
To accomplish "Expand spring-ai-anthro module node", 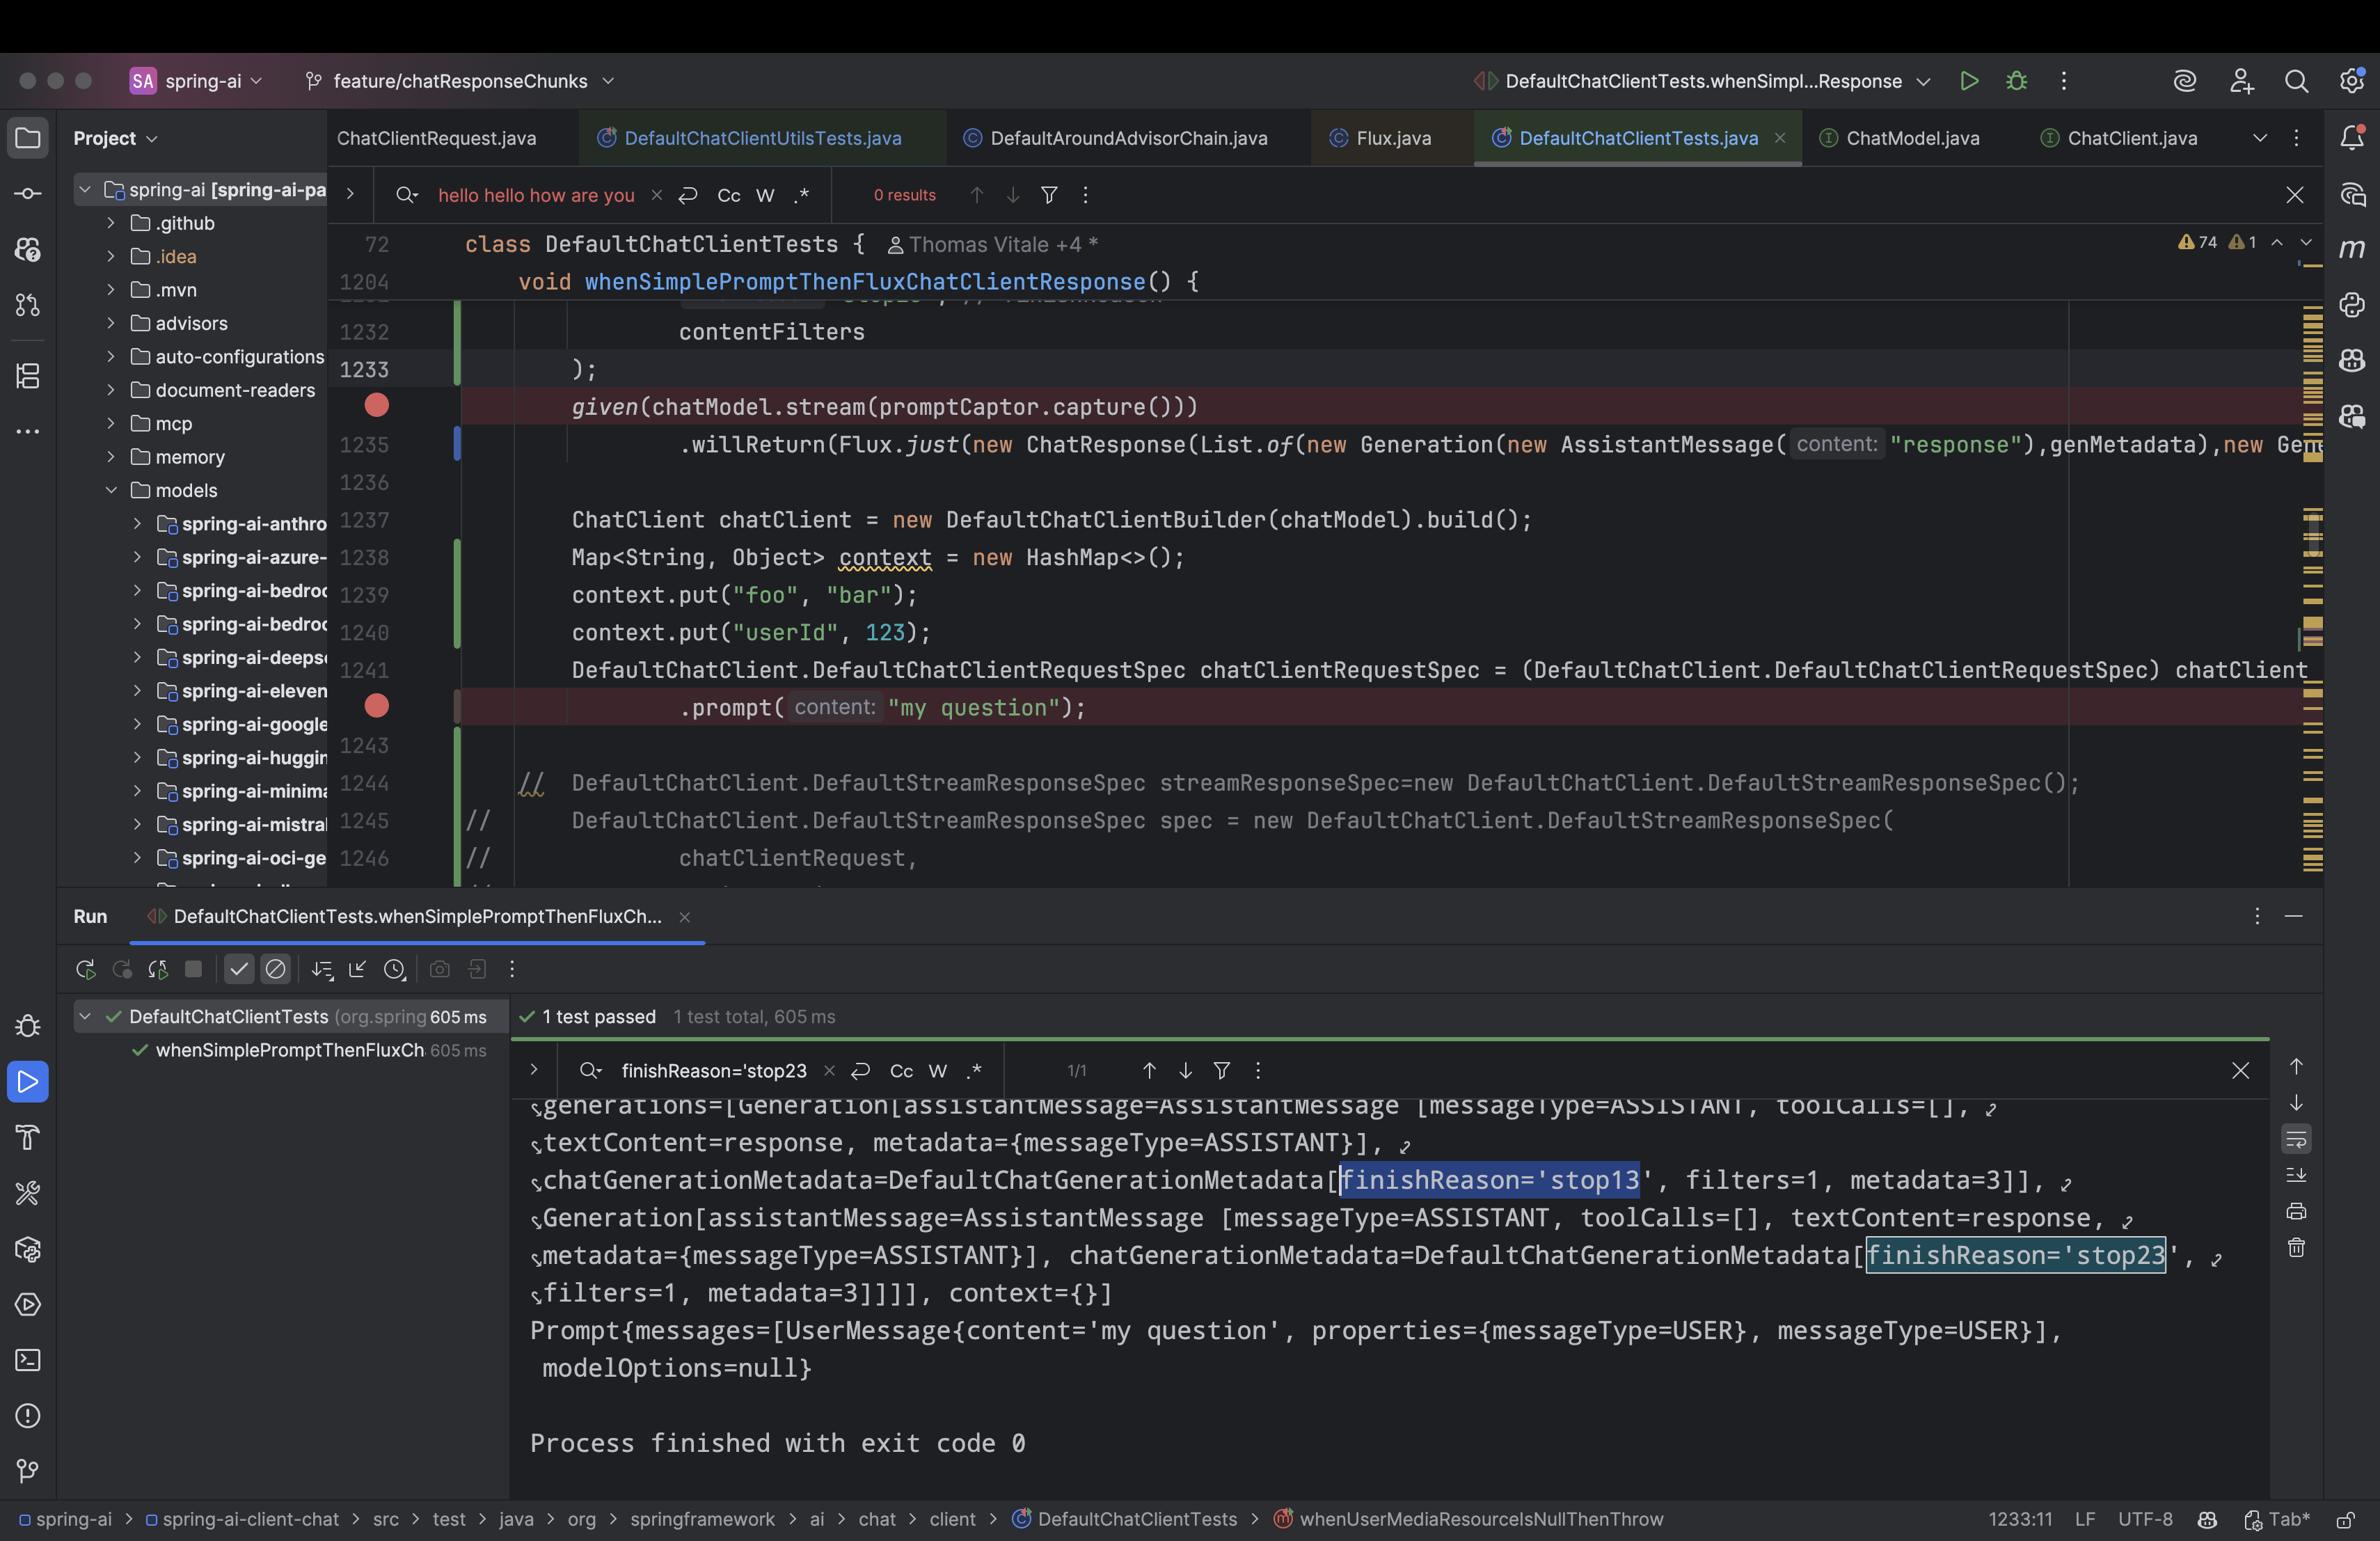I will point(138,524).
